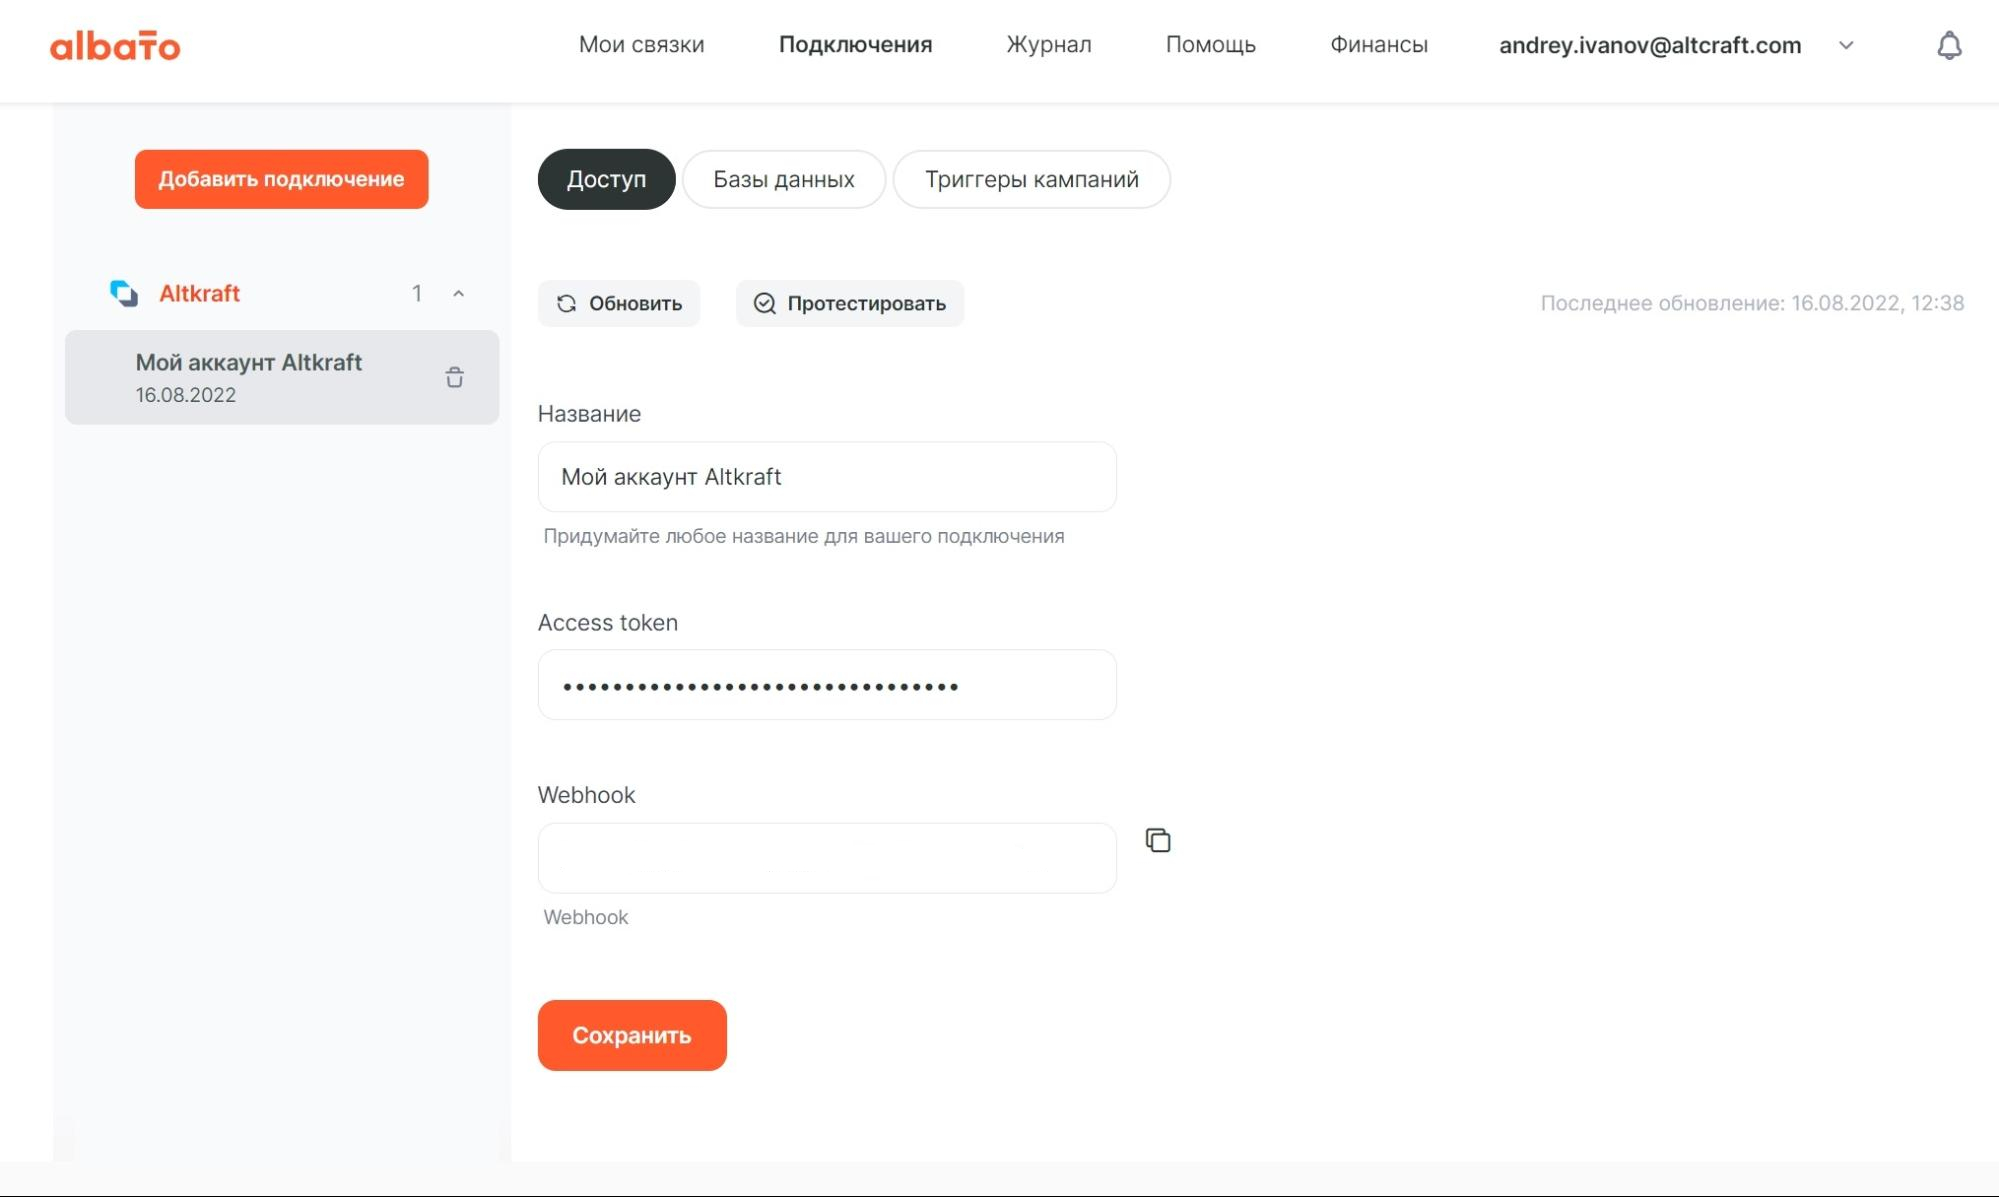
Task: Expand account menu chevron next to email
Action: (1846, 45)
